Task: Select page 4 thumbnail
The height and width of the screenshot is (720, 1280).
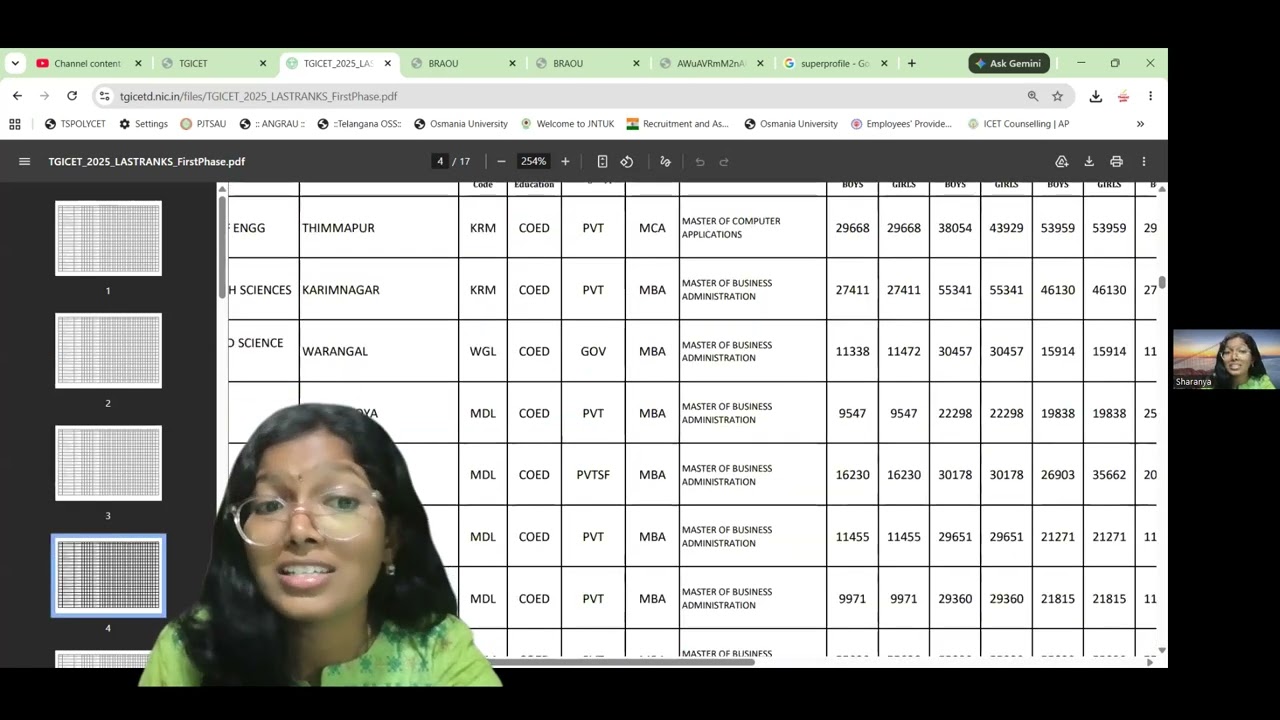Action: pyautogui.click(x=108, y=576)
